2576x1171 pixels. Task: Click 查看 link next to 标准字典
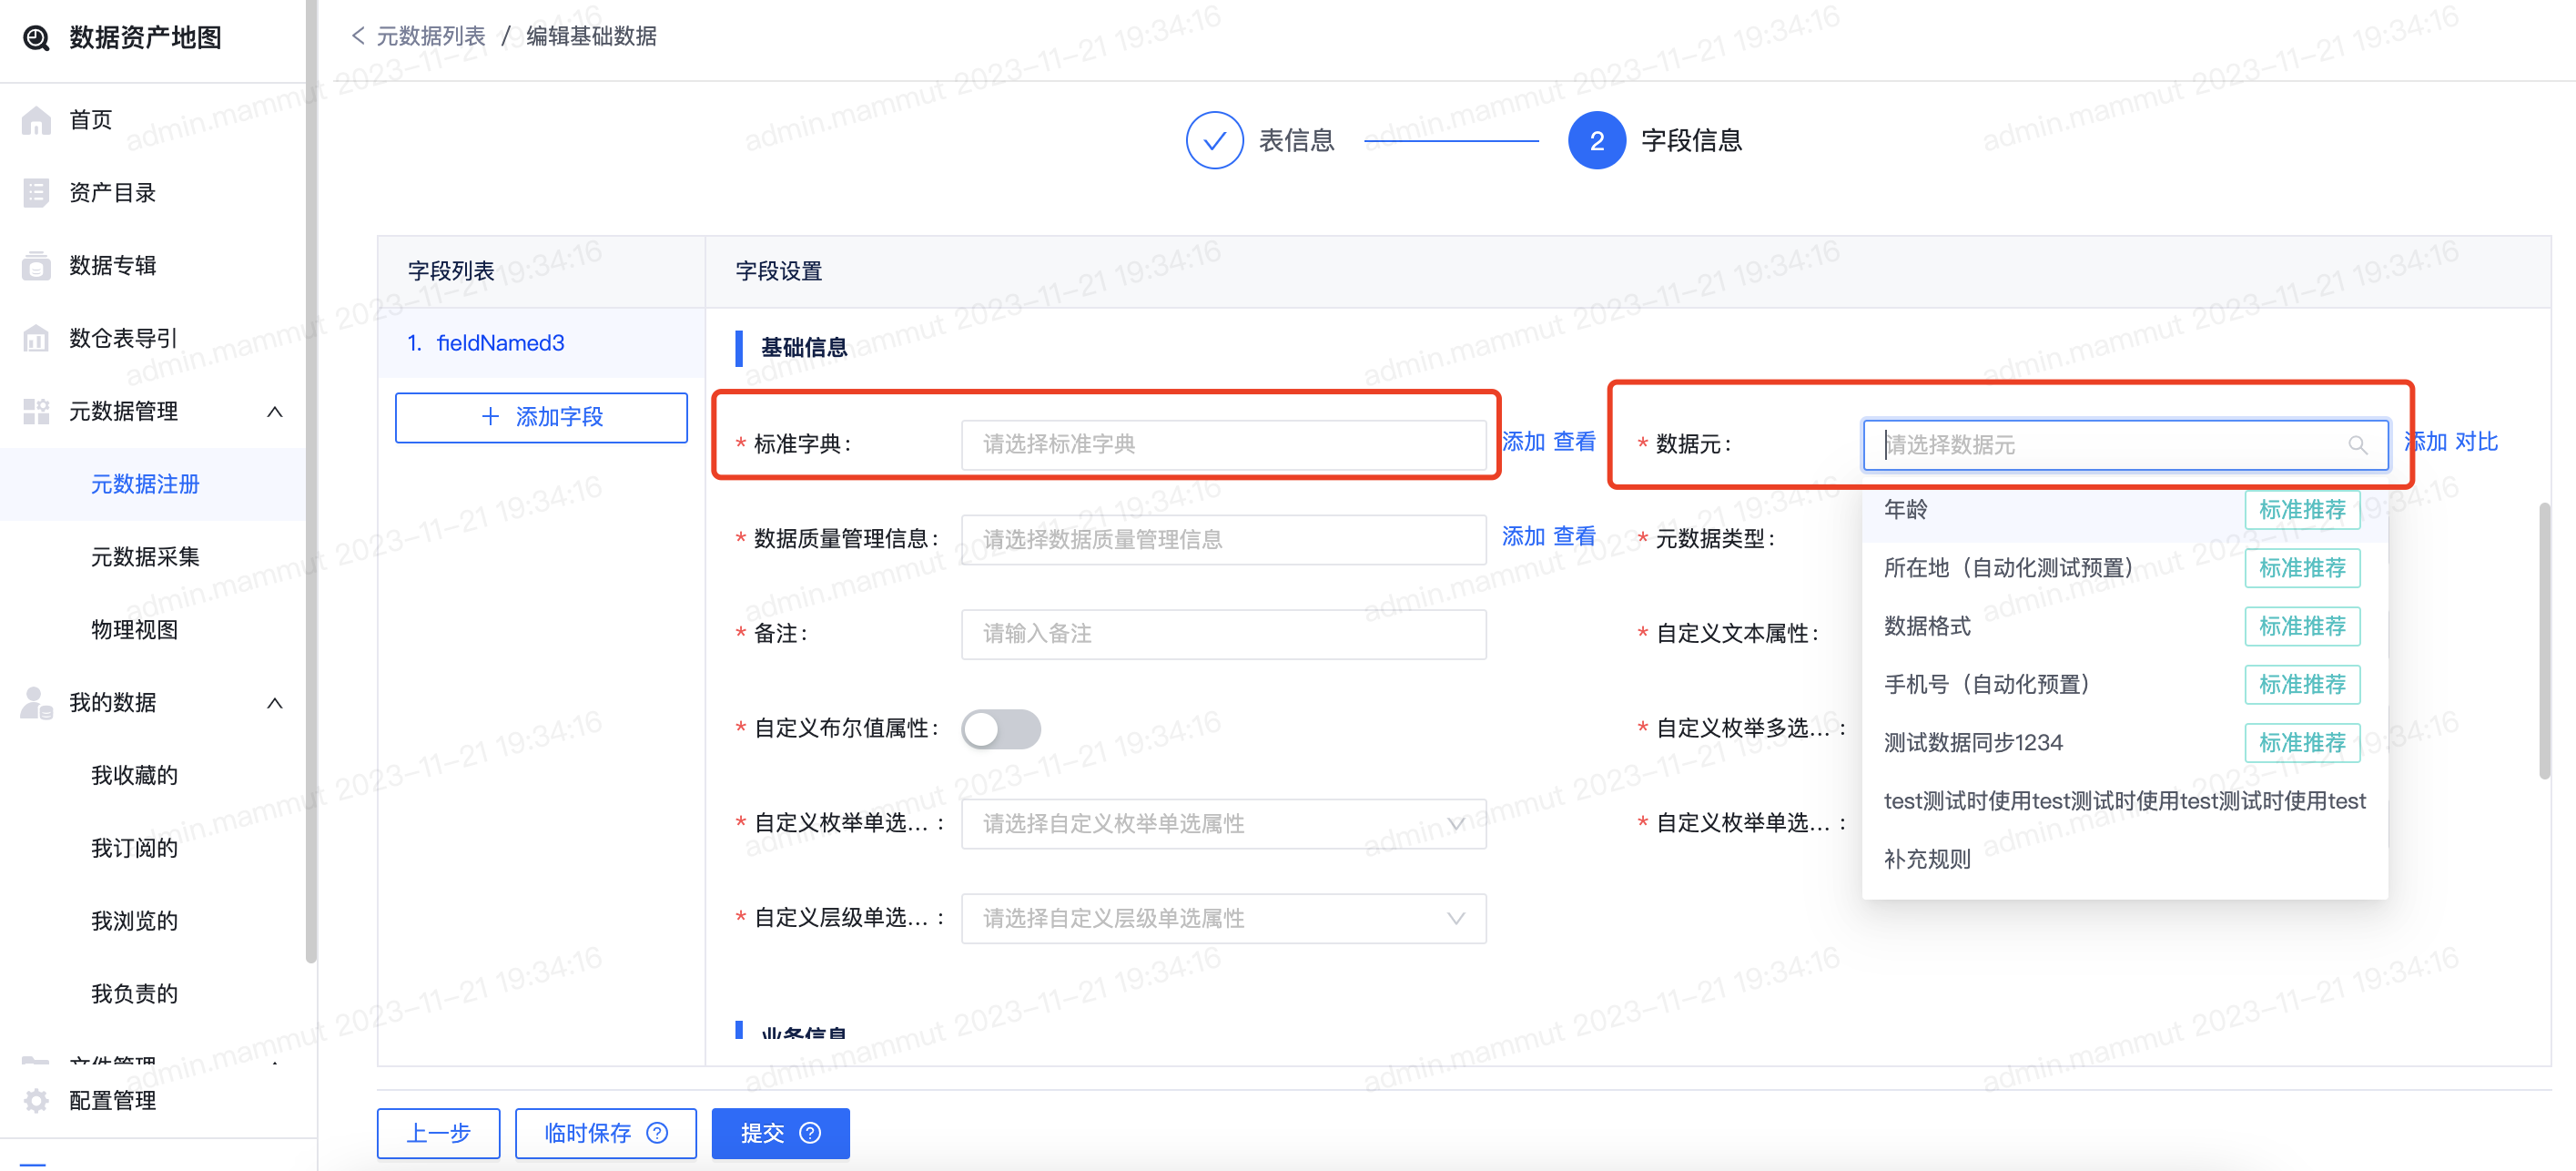point(1574,442)
